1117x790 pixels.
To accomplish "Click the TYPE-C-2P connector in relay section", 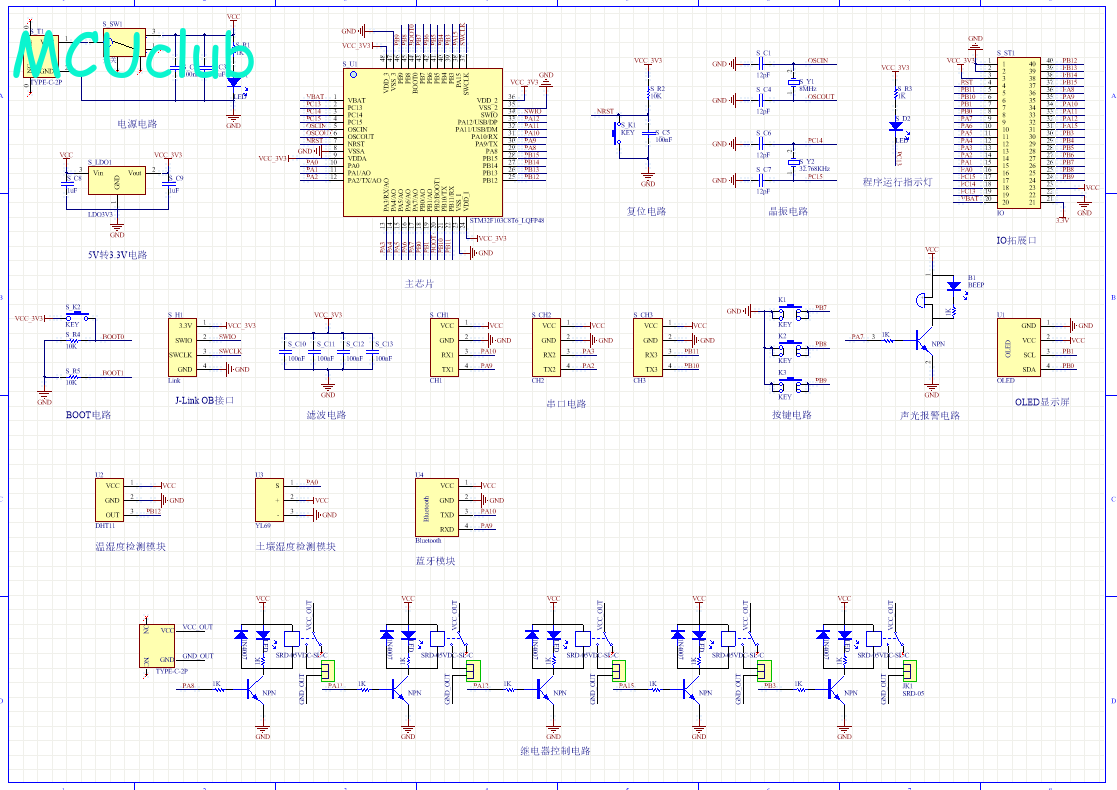I will [x=157, y=645].
